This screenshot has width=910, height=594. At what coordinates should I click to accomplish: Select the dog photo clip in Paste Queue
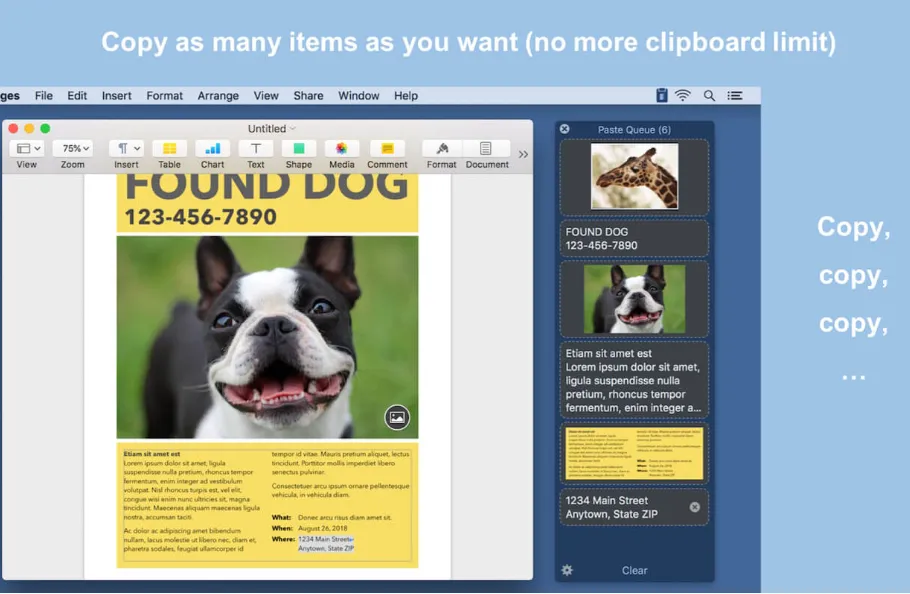[x=634, y=299]
